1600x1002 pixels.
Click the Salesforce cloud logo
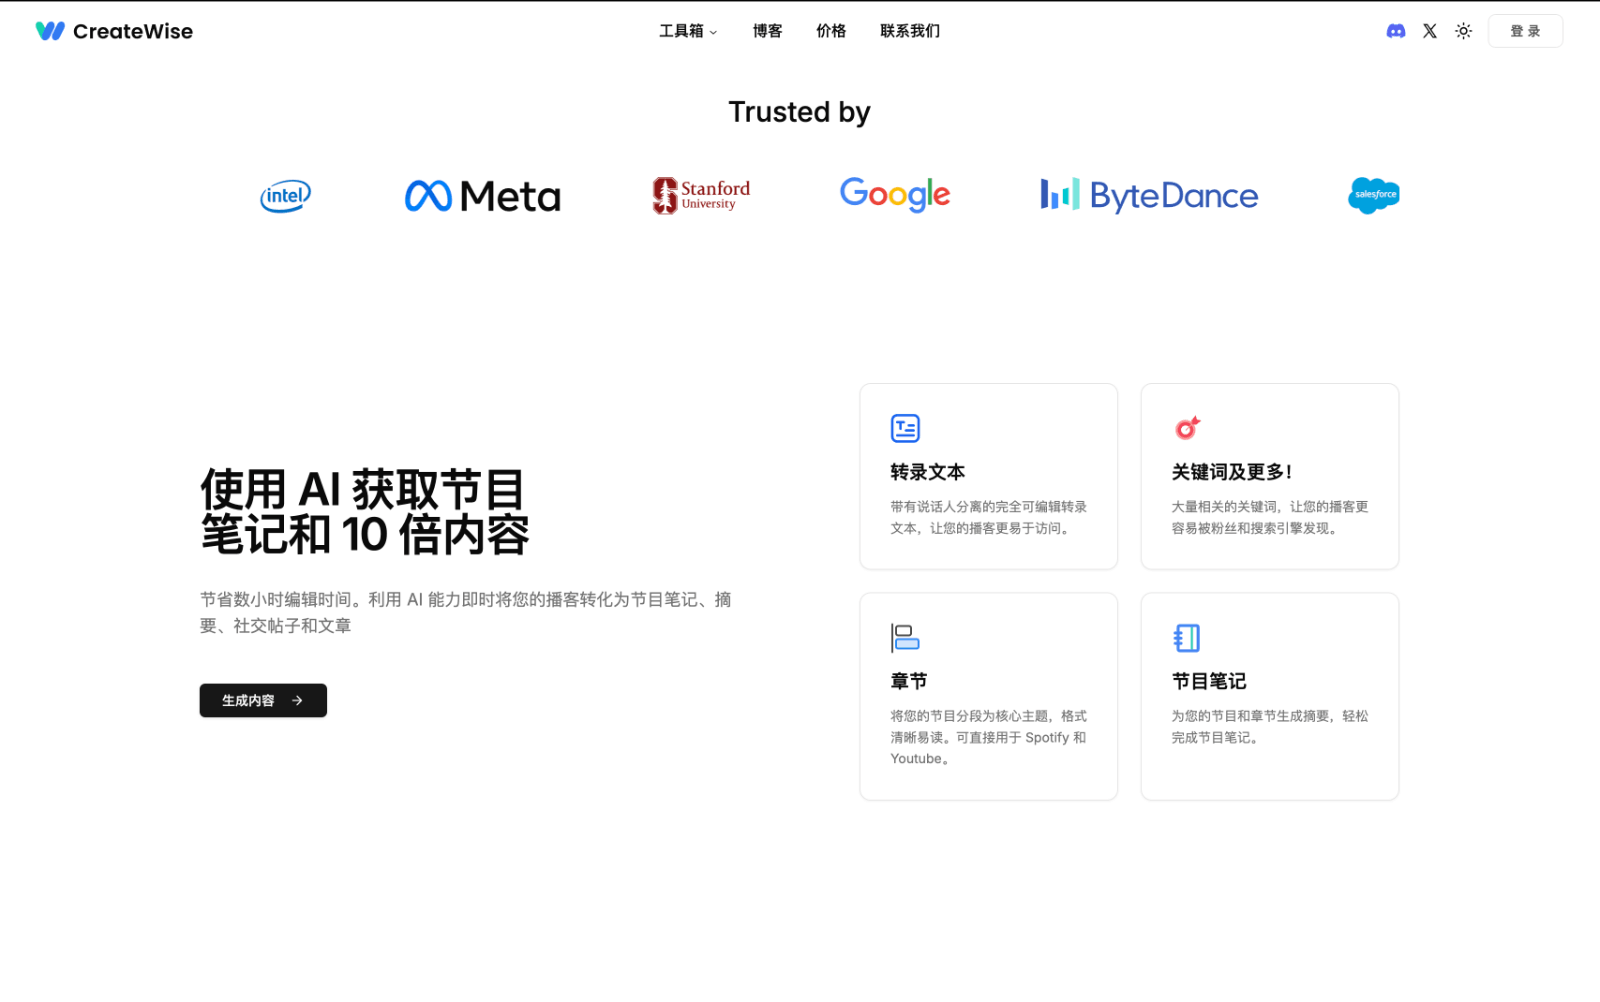click(1374, 196)
